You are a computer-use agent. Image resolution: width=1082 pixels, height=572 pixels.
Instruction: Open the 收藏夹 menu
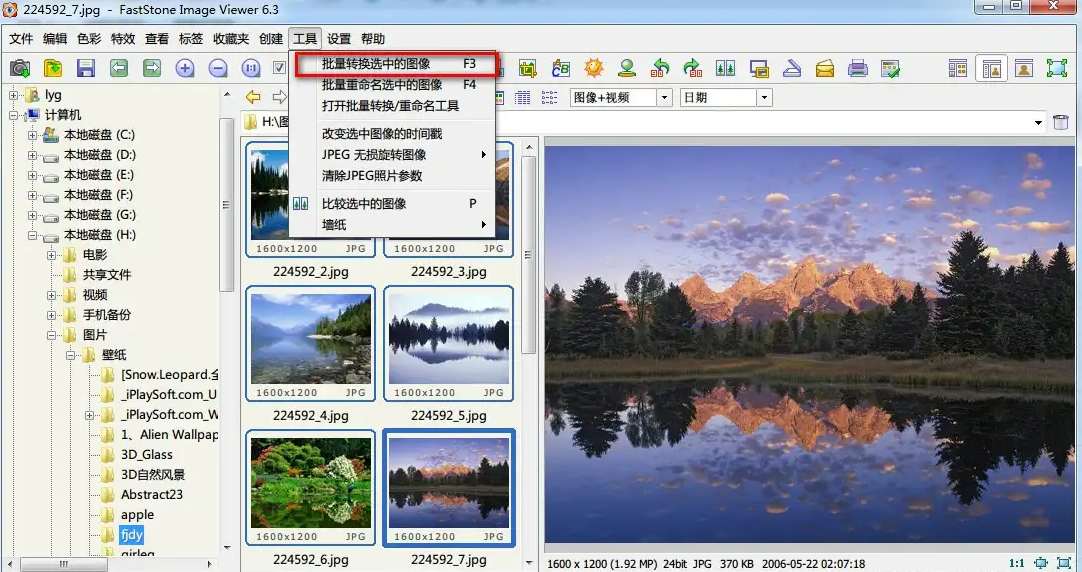point(231,39)
